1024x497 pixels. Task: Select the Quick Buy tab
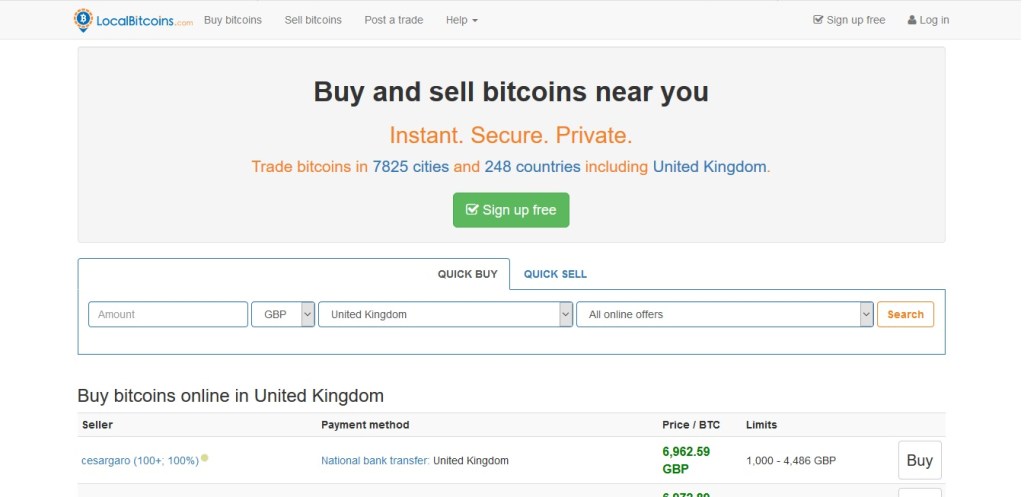pos(467,274)
